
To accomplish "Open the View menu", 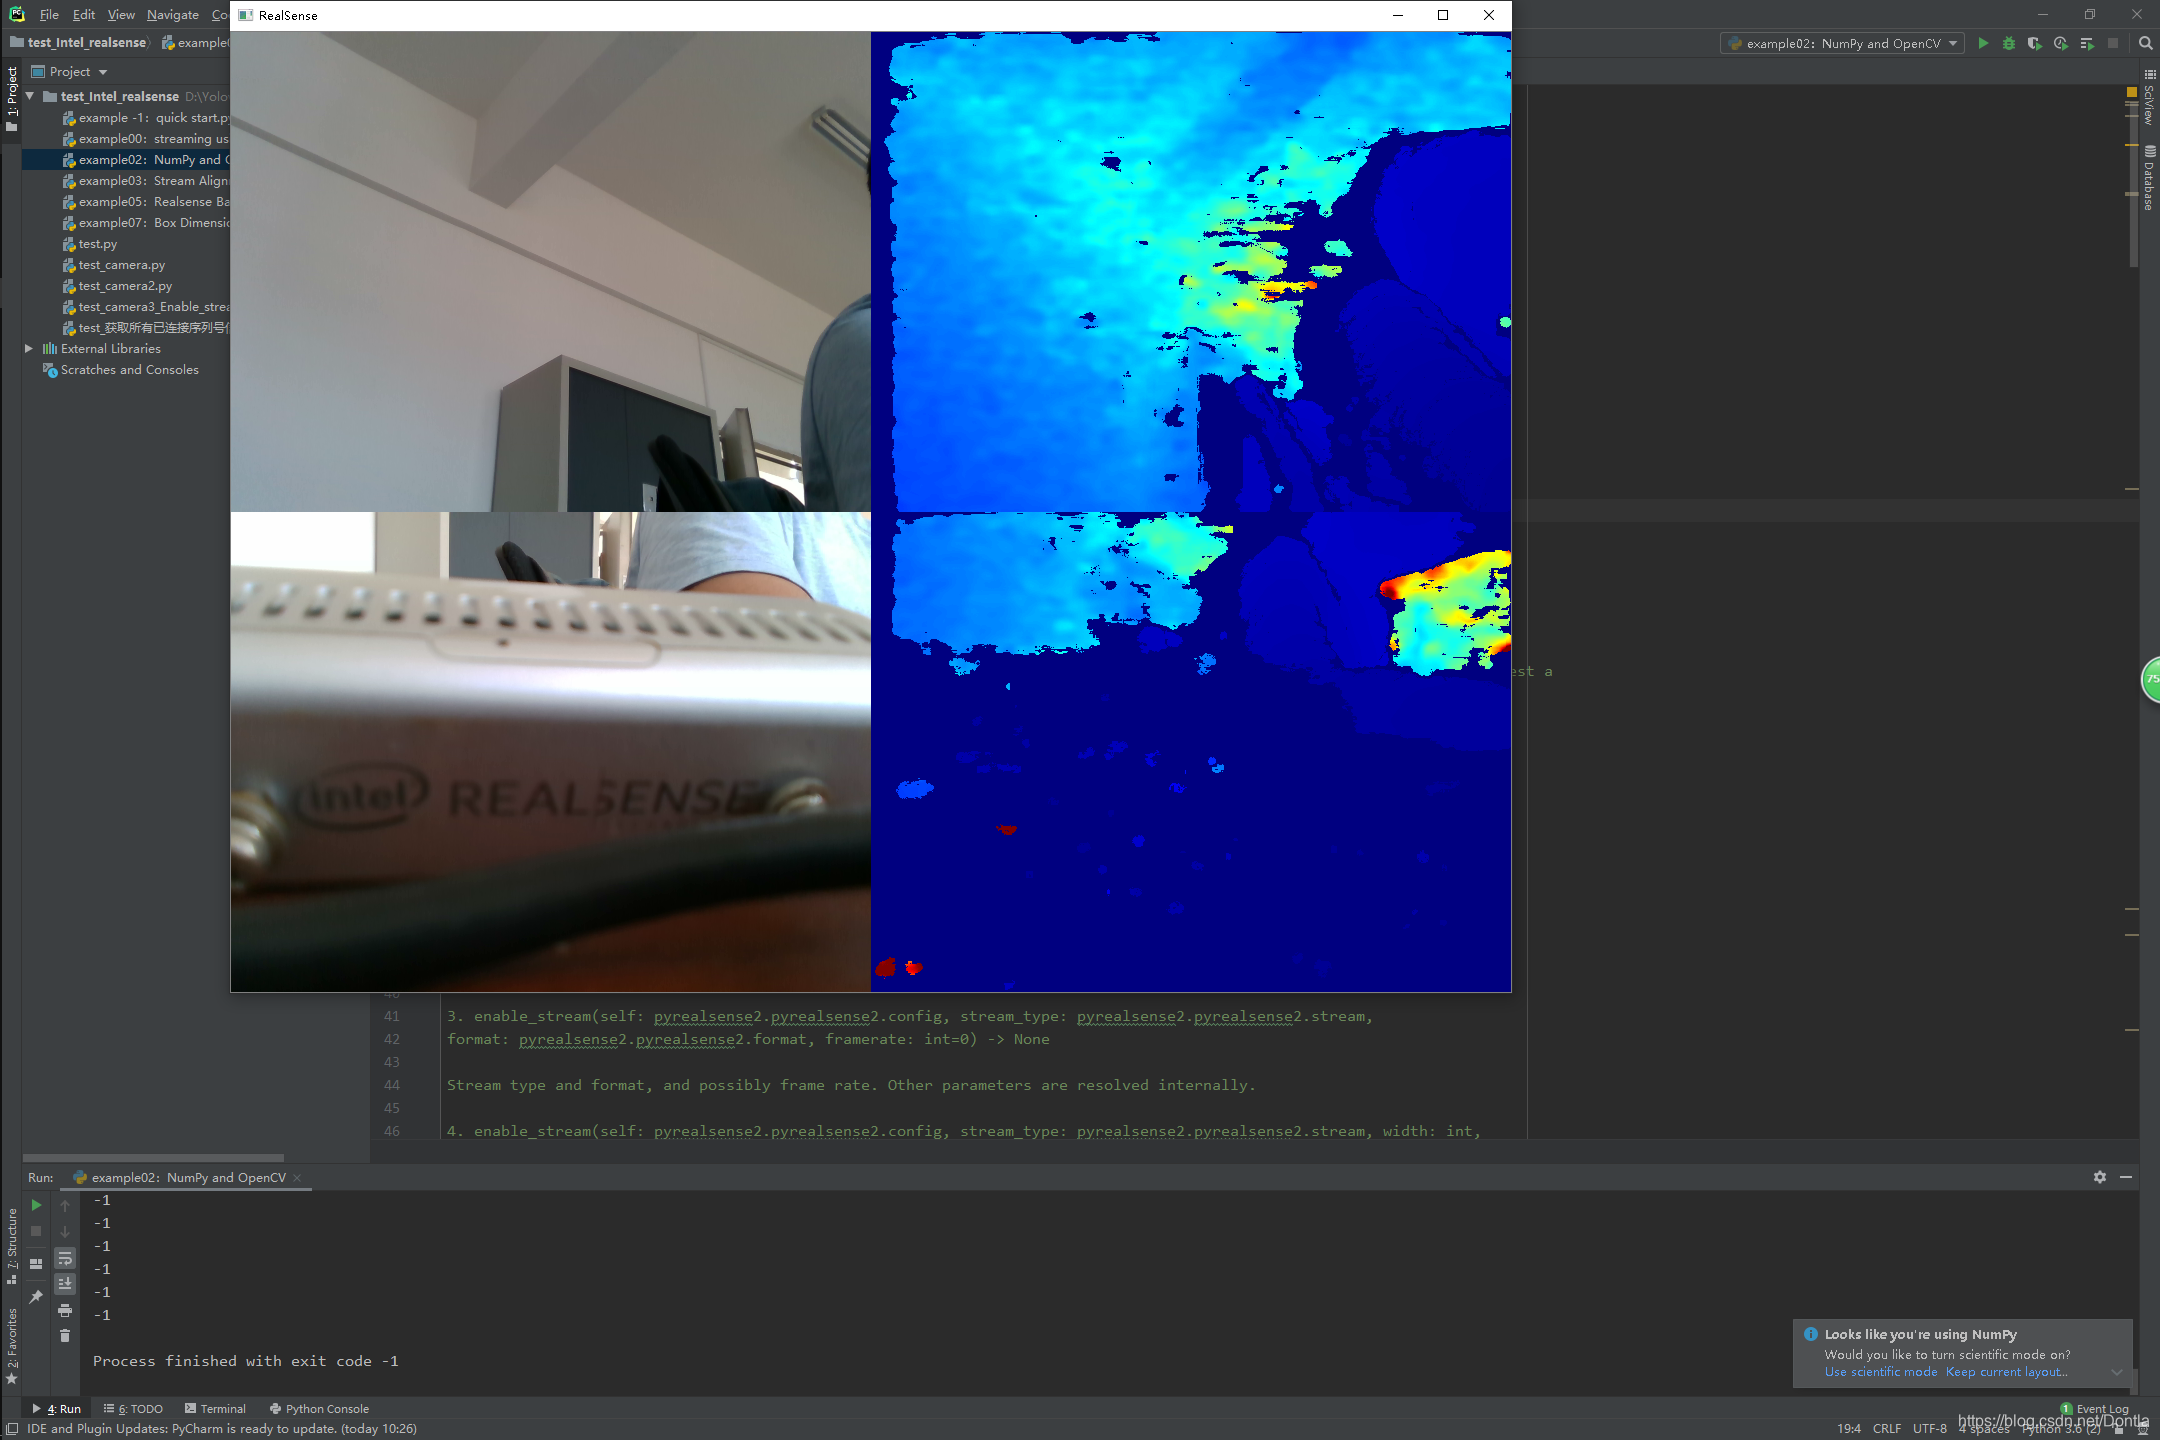I will (120, 14).
